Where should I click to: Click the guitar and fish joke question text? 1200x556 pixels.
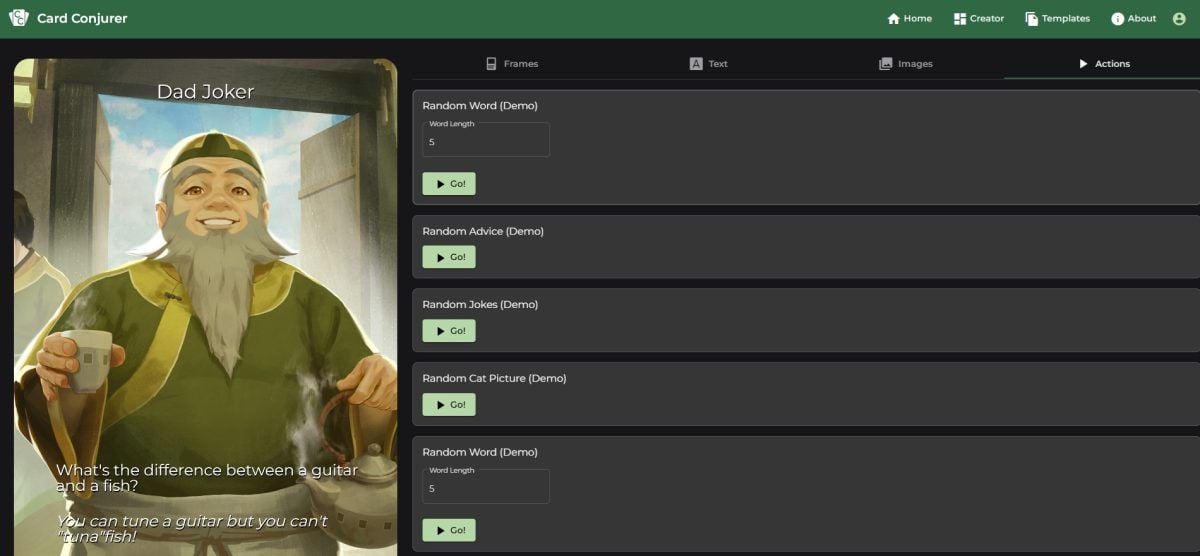pos(206,478)
